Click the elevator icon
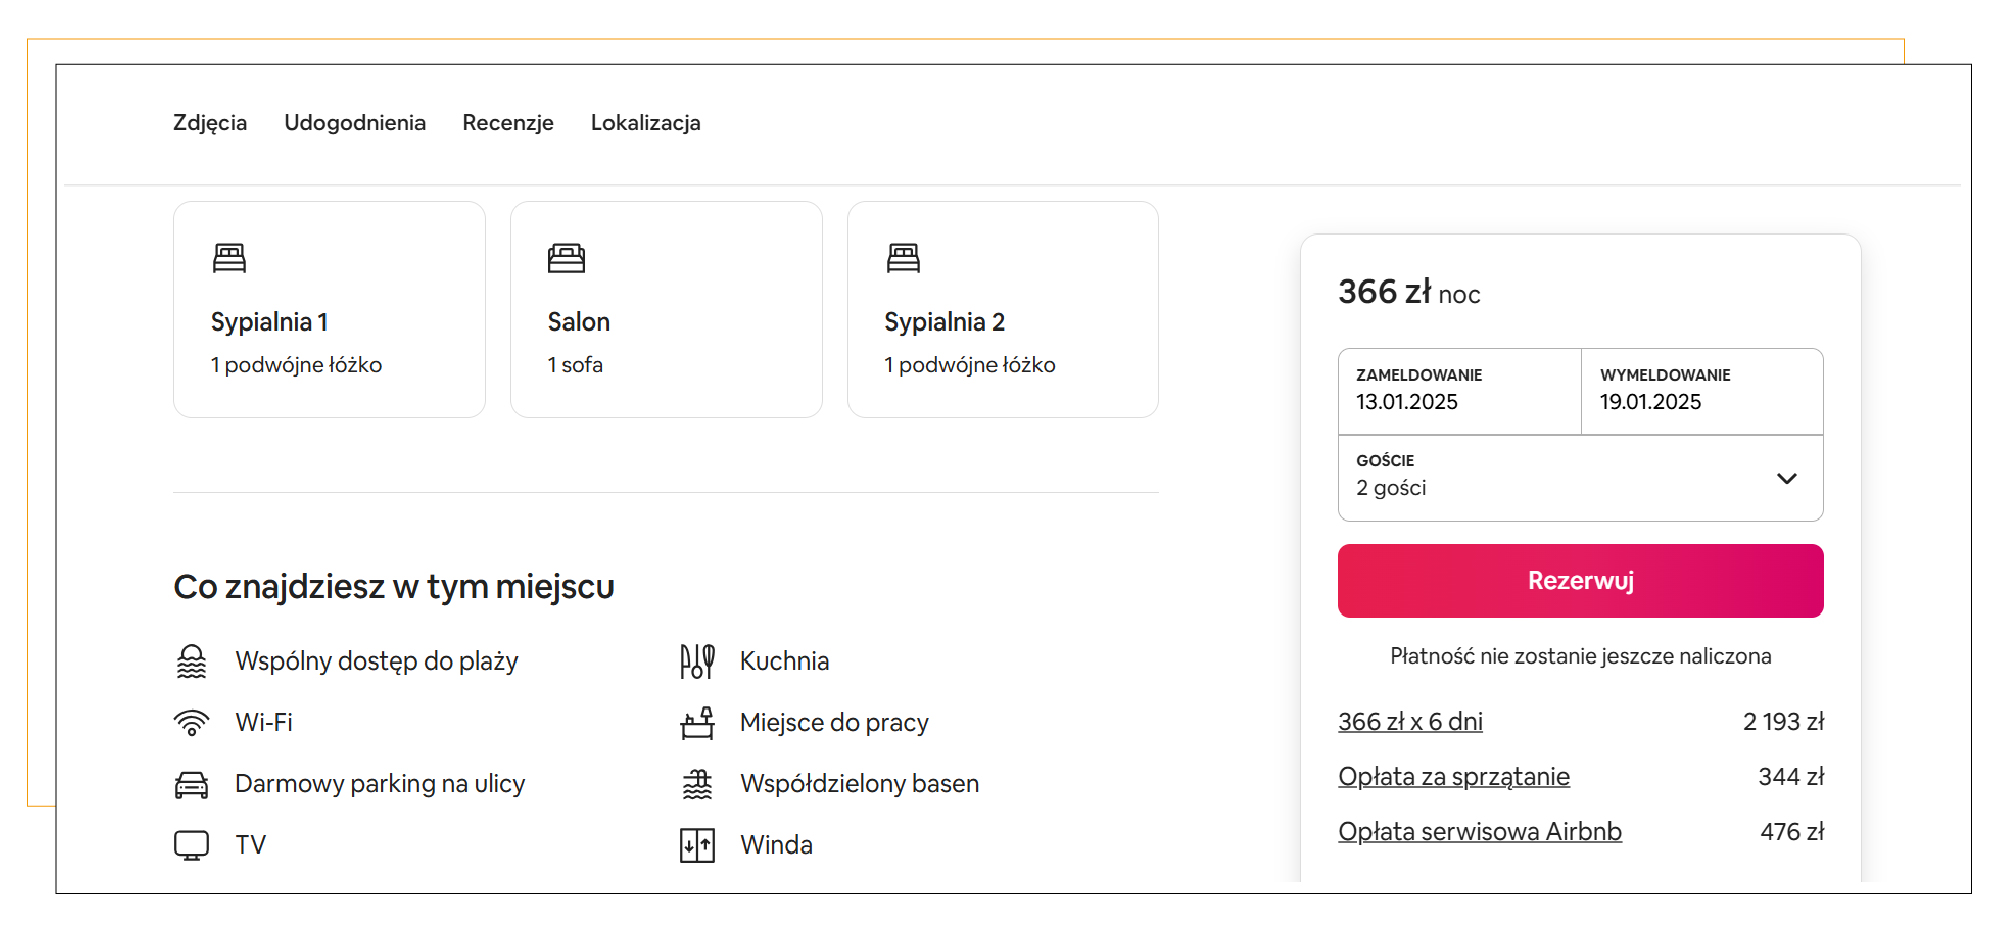Screen dimensions: 2000x940 (697, 845)
